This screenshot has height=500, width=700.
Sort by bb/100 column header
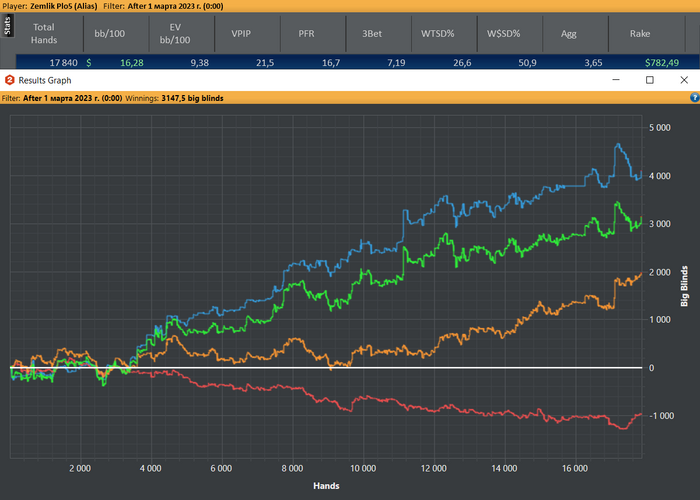click(x=110, y=33)
